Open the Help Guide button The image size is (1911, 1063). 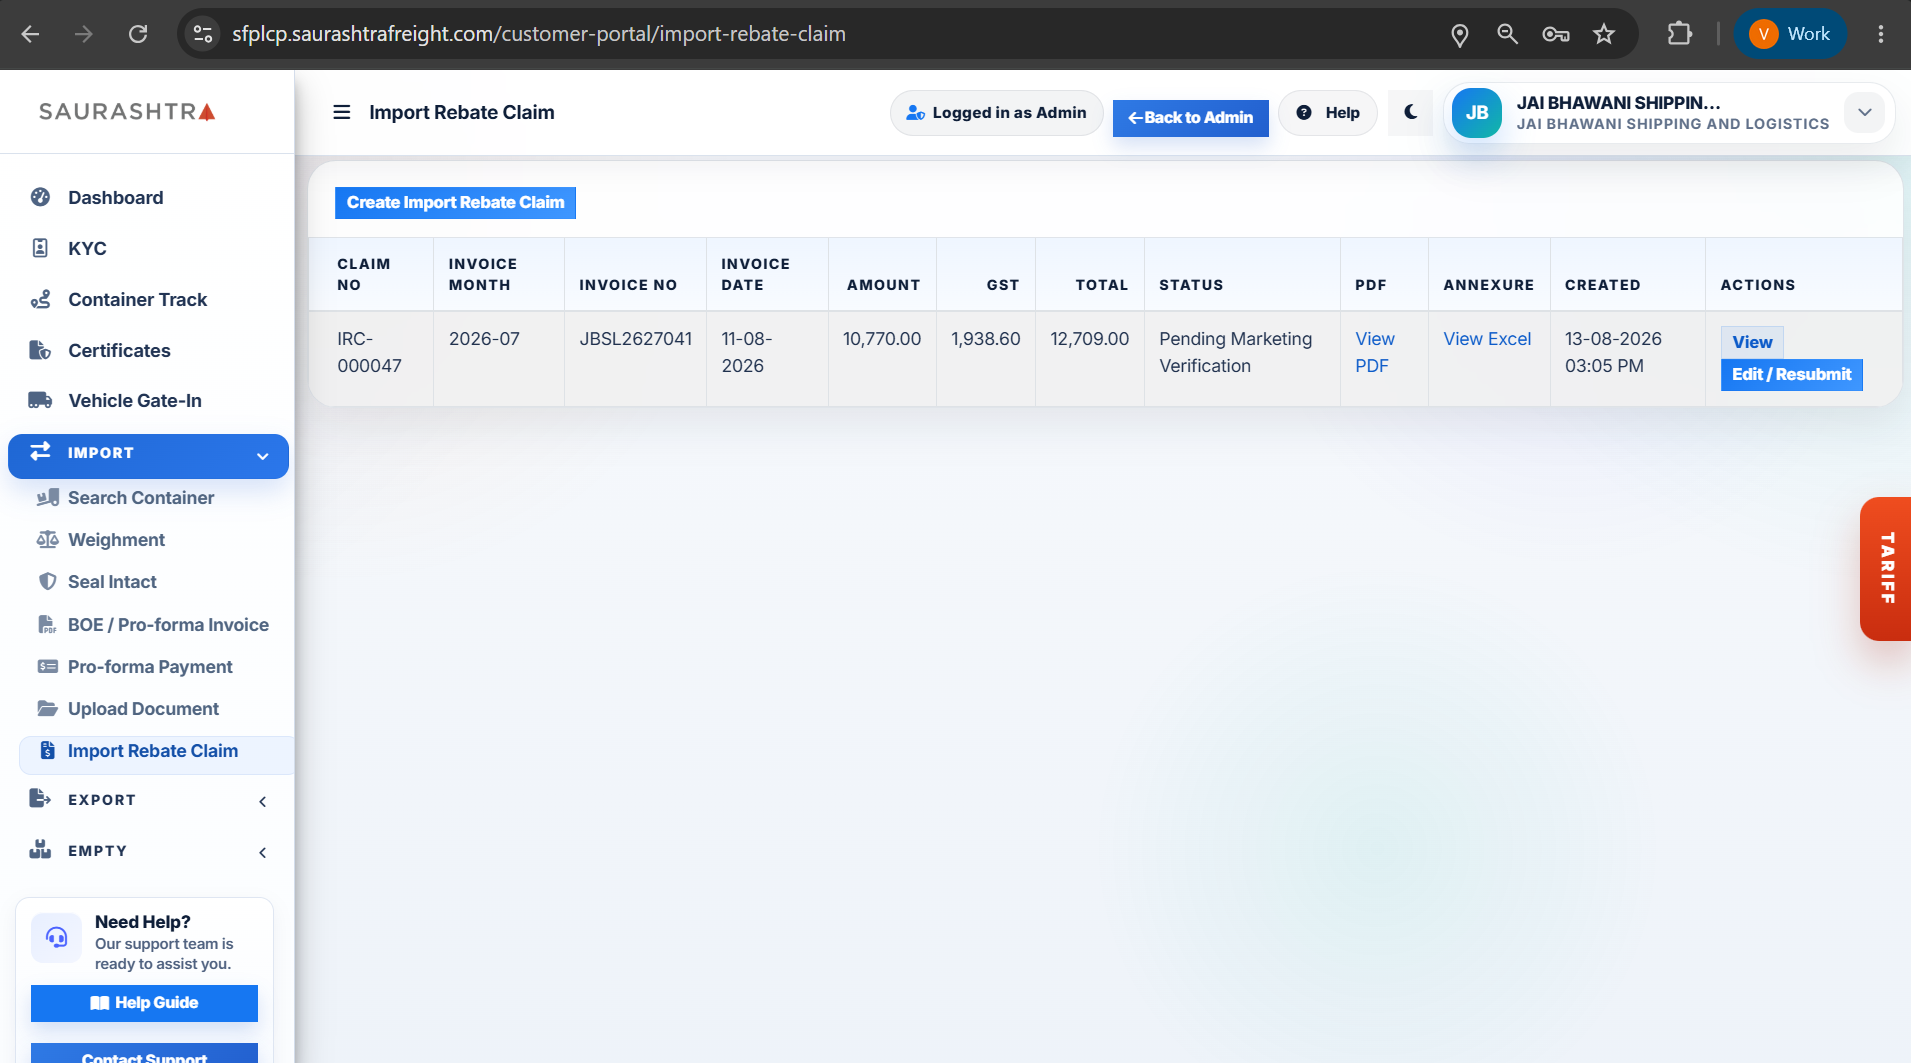tap(144, 1003)
